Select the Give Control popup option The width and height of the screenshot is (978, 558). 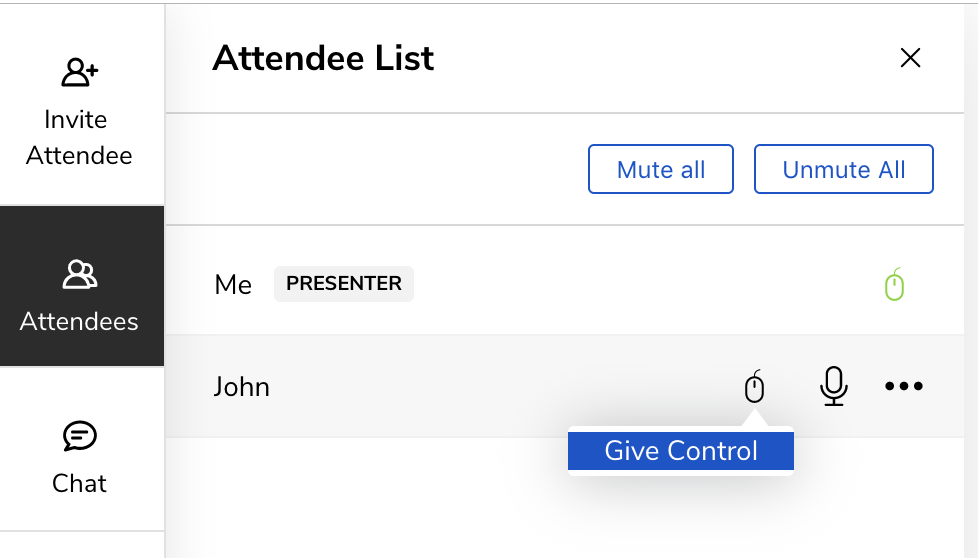pyautogui.click(x=680, y=451)
